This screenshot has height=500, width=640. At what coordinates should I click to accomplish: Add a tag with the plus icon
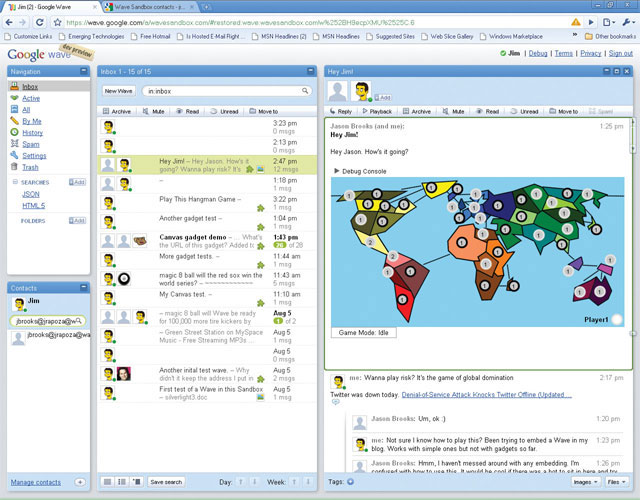tap(351, 482)
